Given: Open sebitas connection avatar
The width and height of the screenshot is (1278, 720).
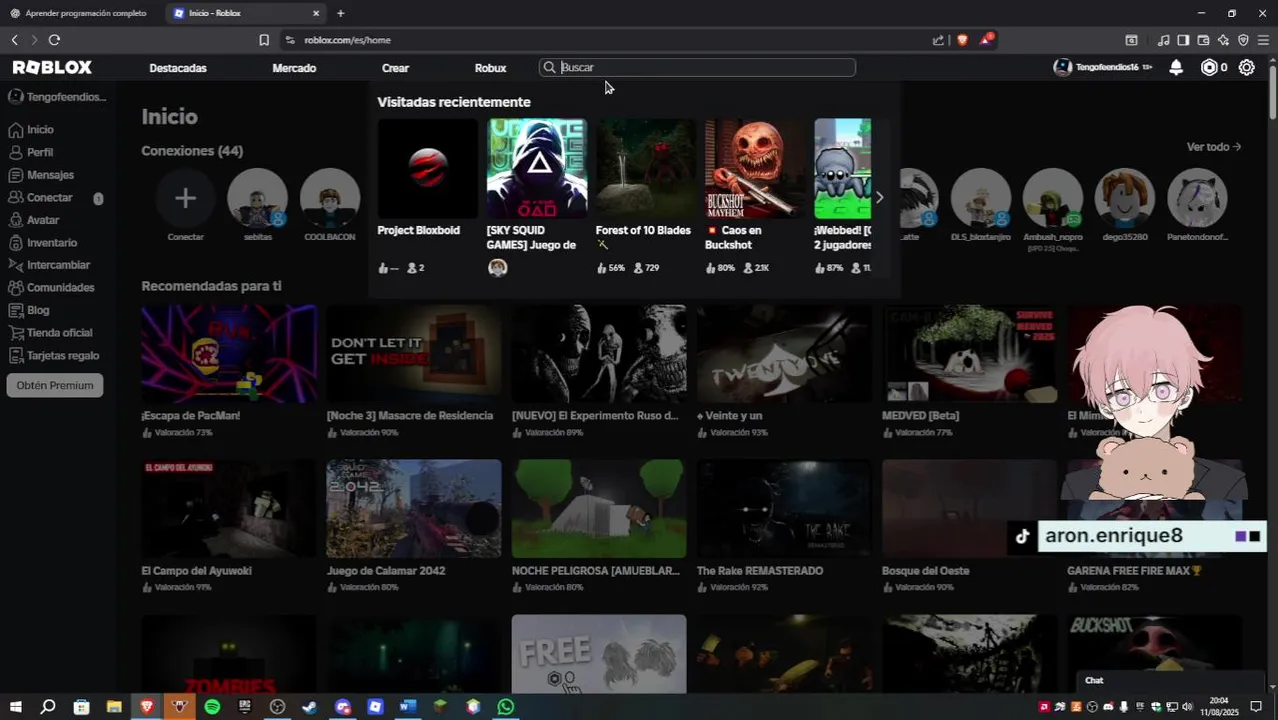Looking at the screenshot, I should (x=257, y=198).
